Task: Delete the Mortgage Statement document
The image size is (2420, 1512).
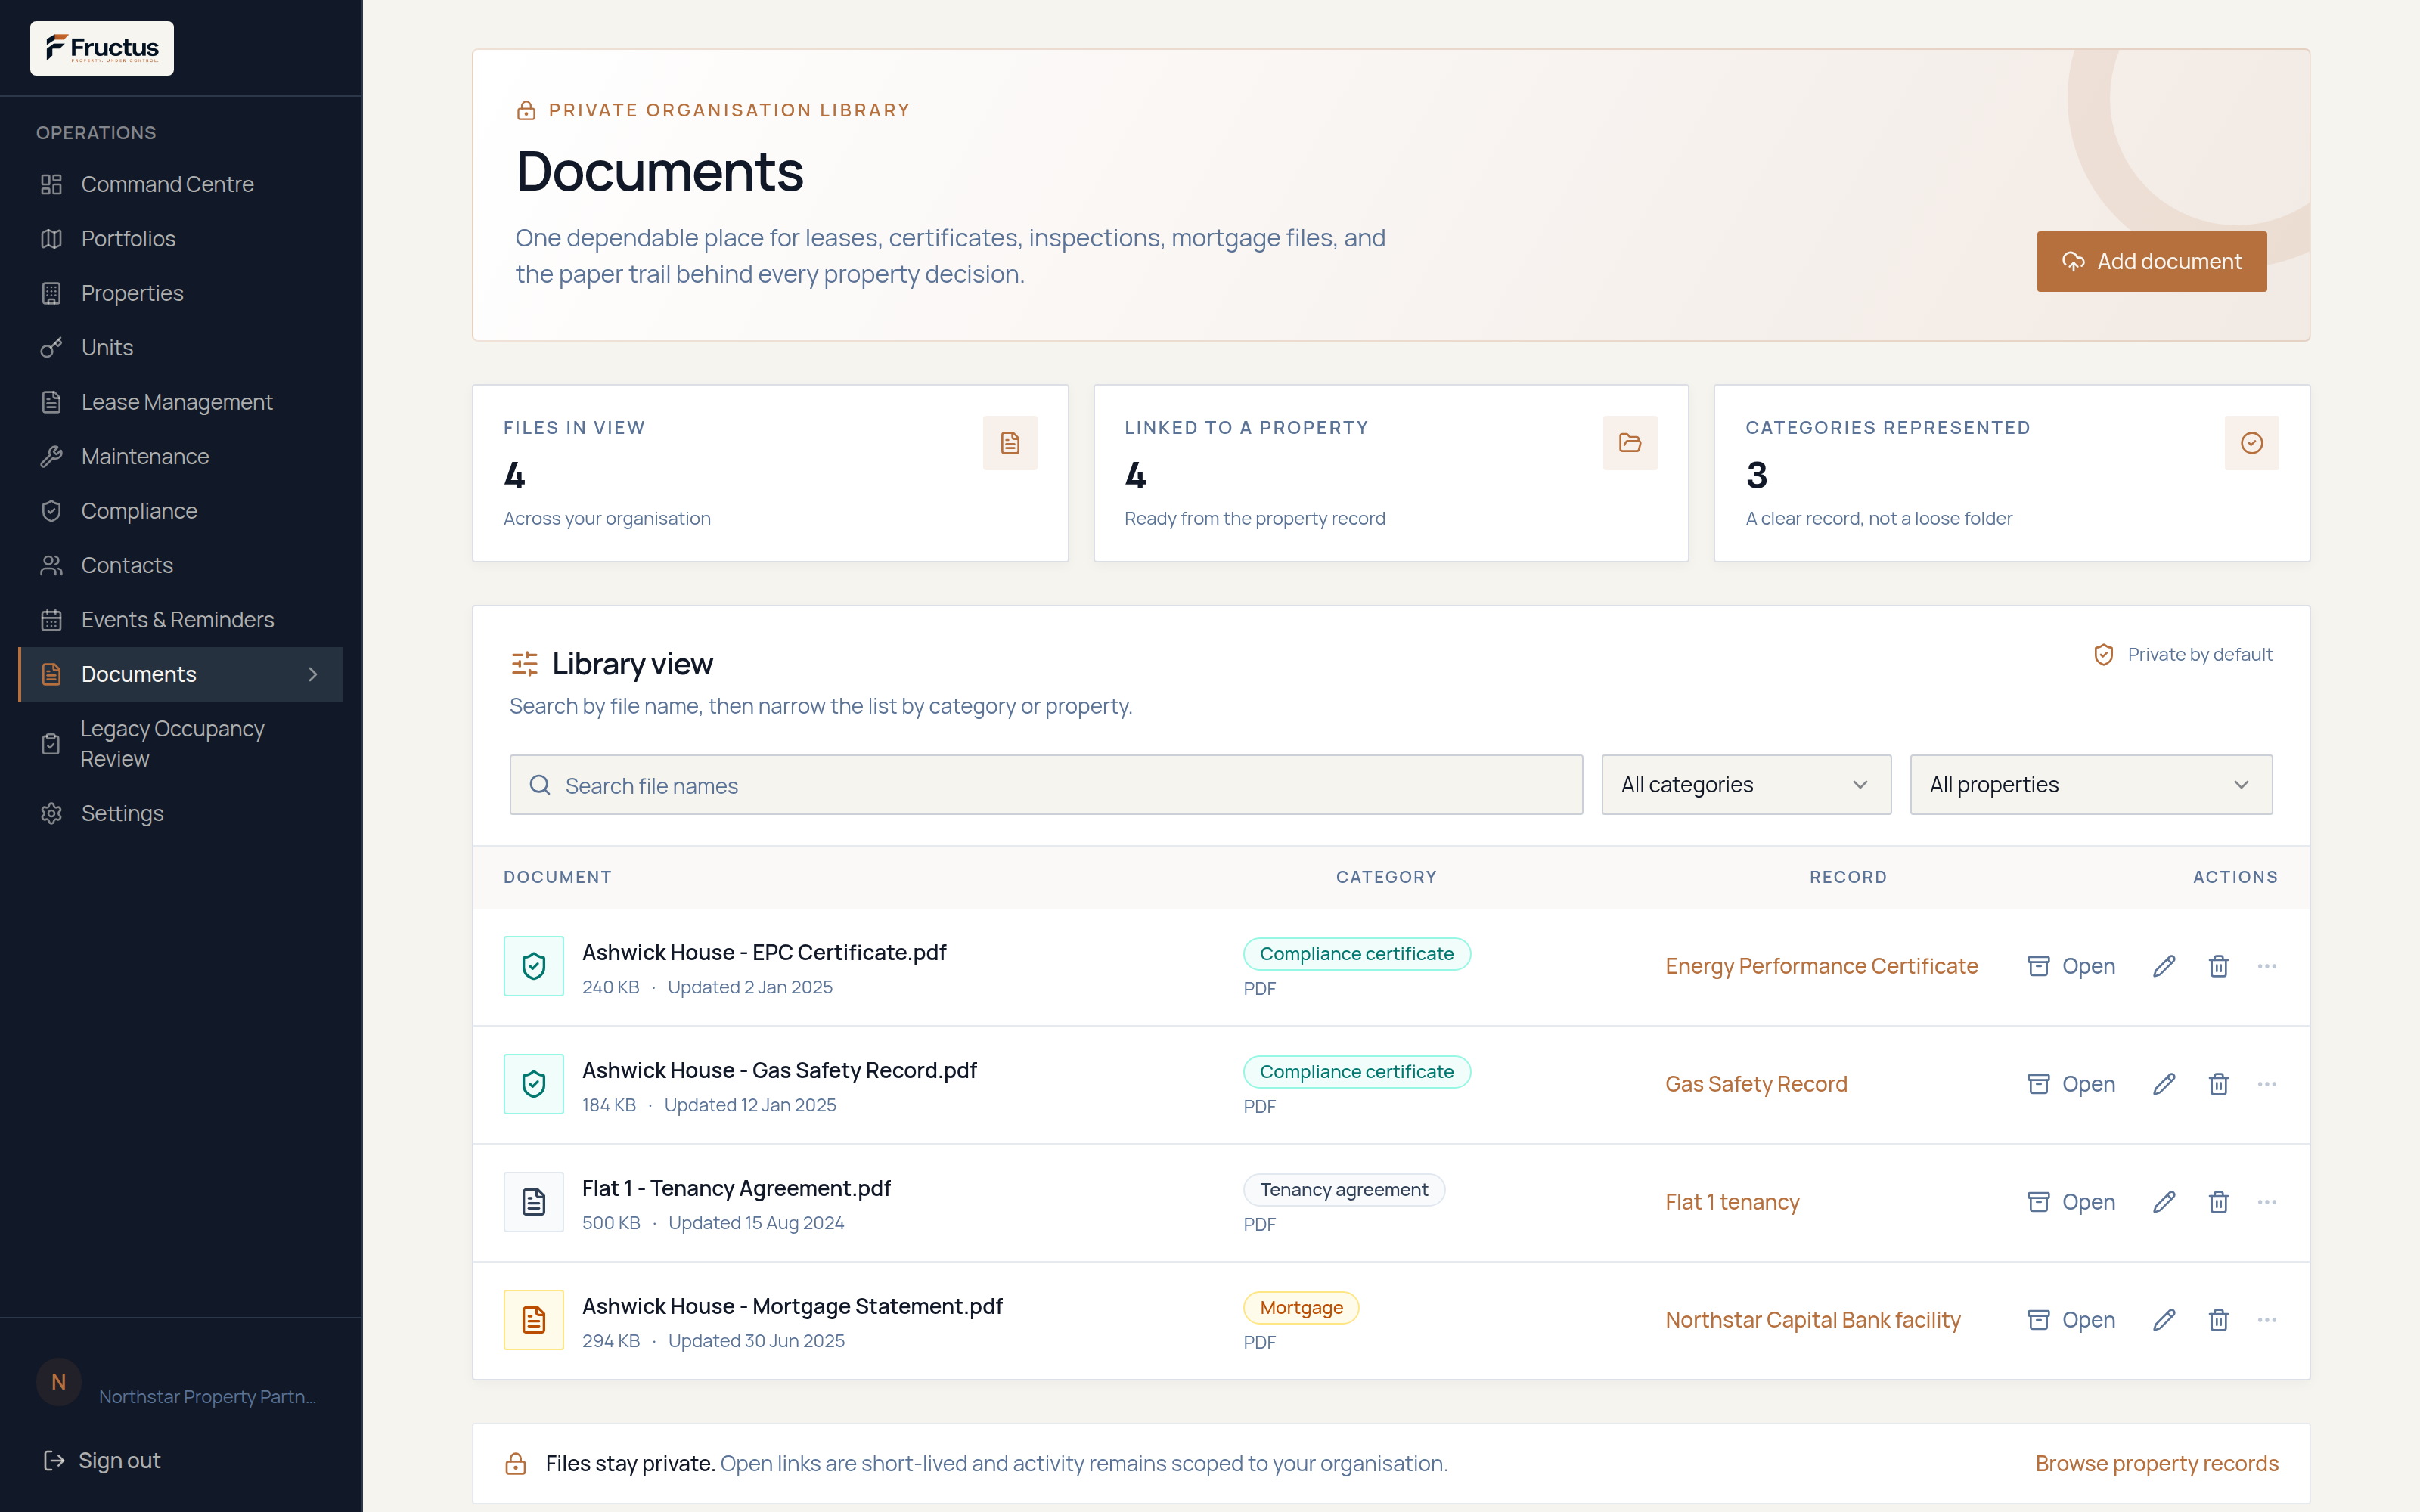Action: click(2218, 1320)
